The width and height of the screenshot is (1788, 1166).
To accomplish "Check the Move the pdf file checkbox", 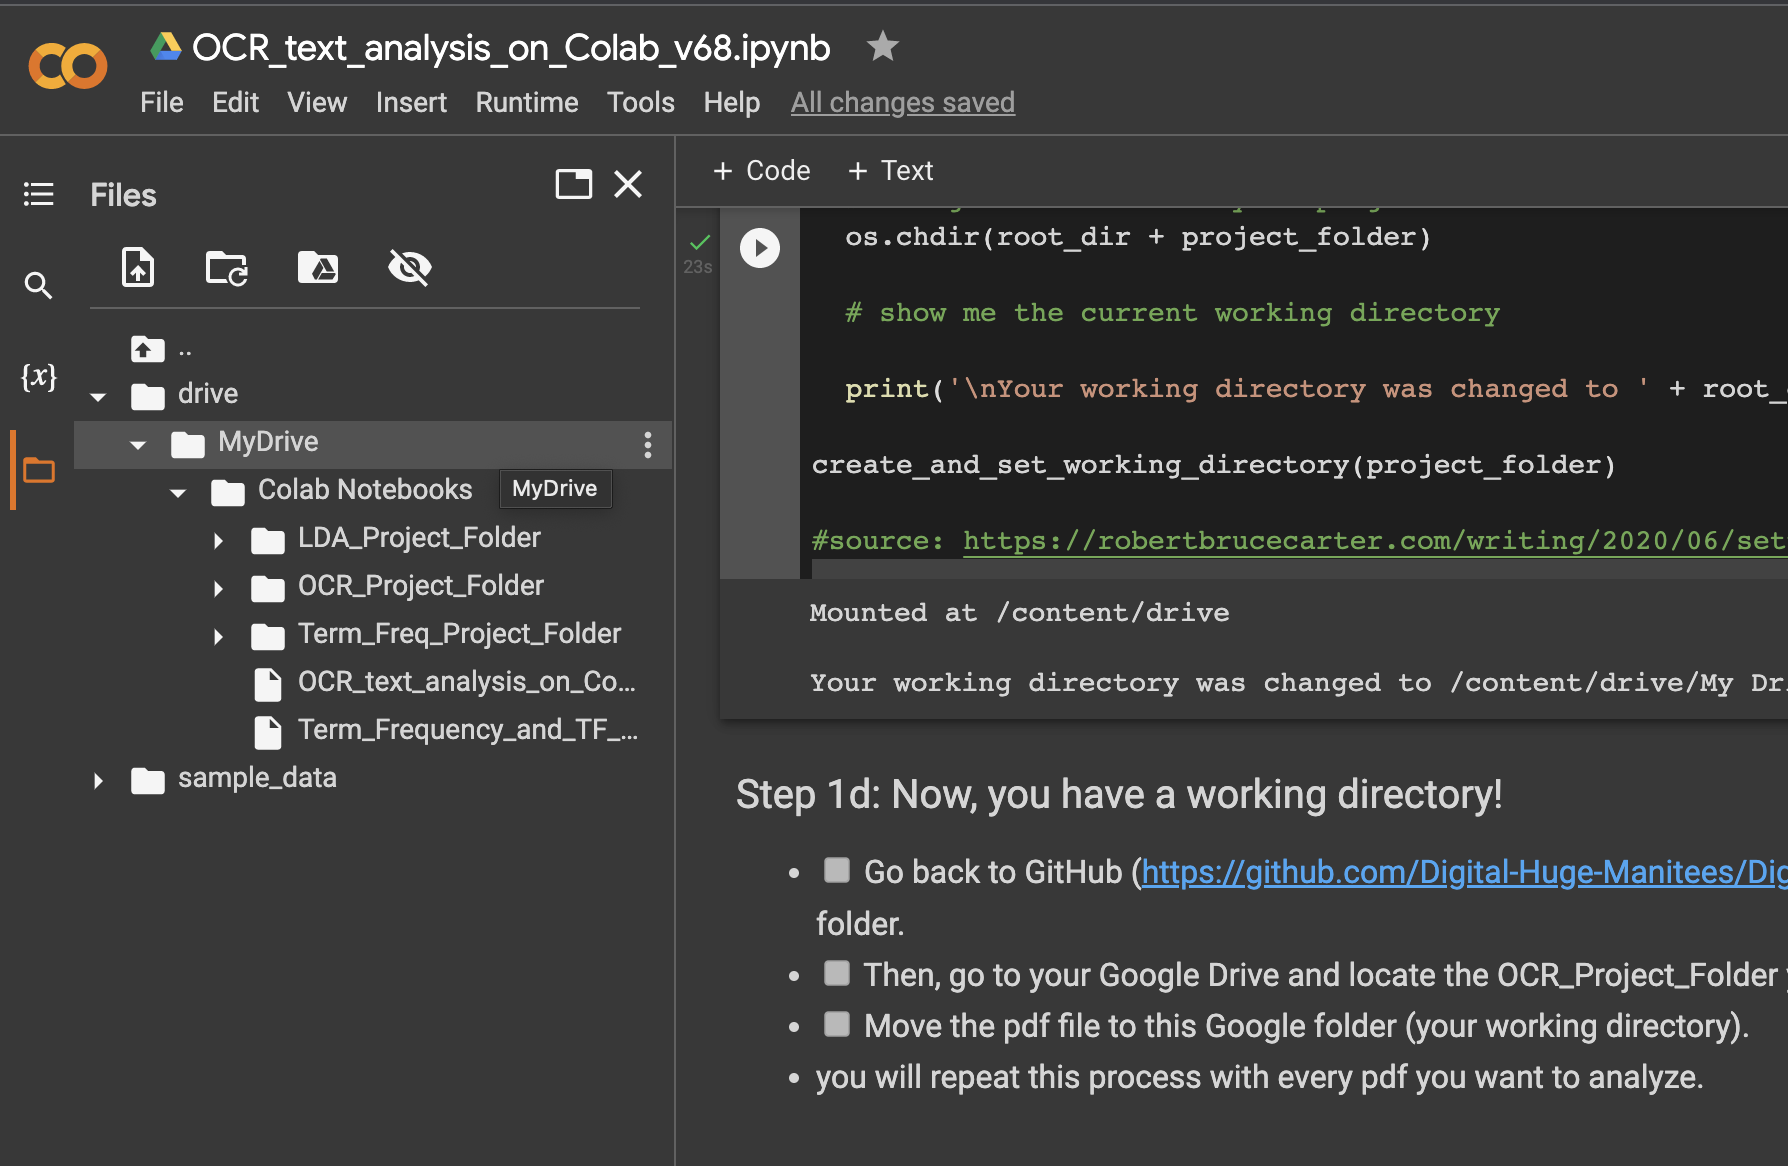I will pos(836,1023).
